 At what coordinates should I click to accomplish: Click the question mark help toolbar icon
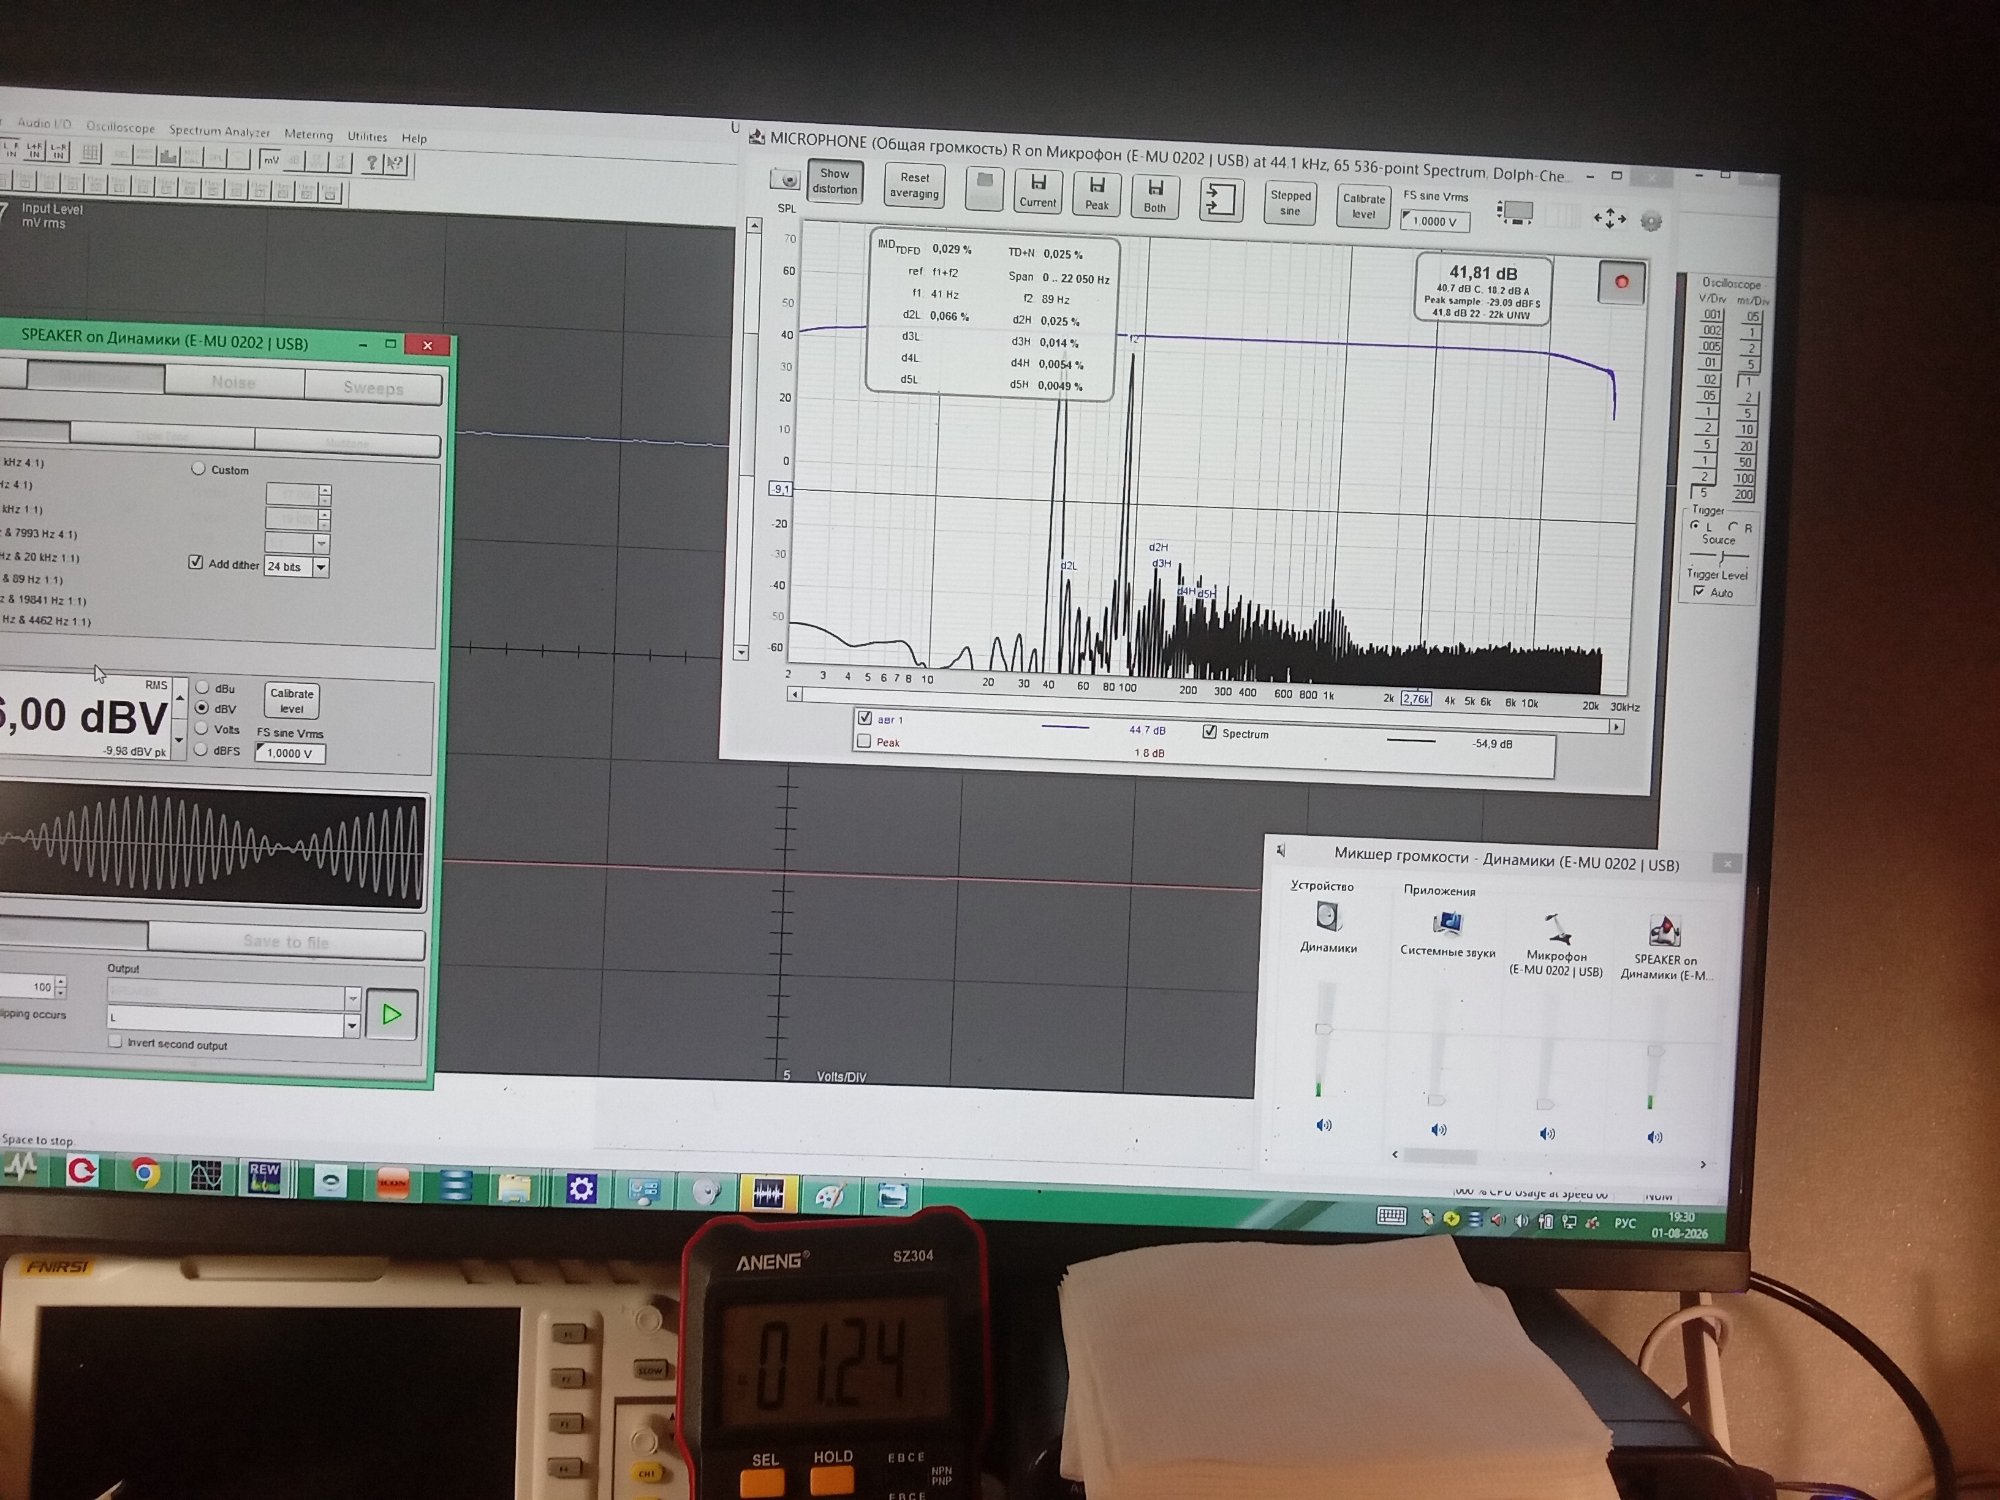pyautogui.click(x=371, y=162)
